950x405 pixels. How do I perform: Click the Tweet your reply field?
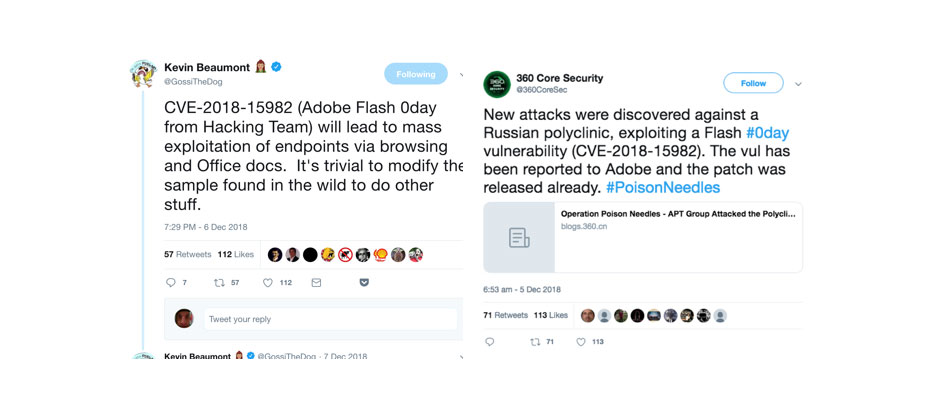click(x=330, y=319)
